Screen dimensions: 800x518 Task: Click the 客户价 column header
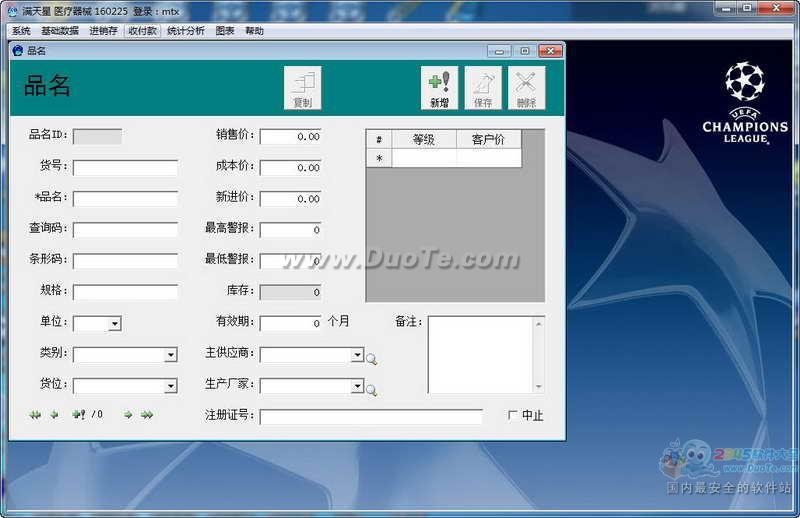click(x=488, y=139)
